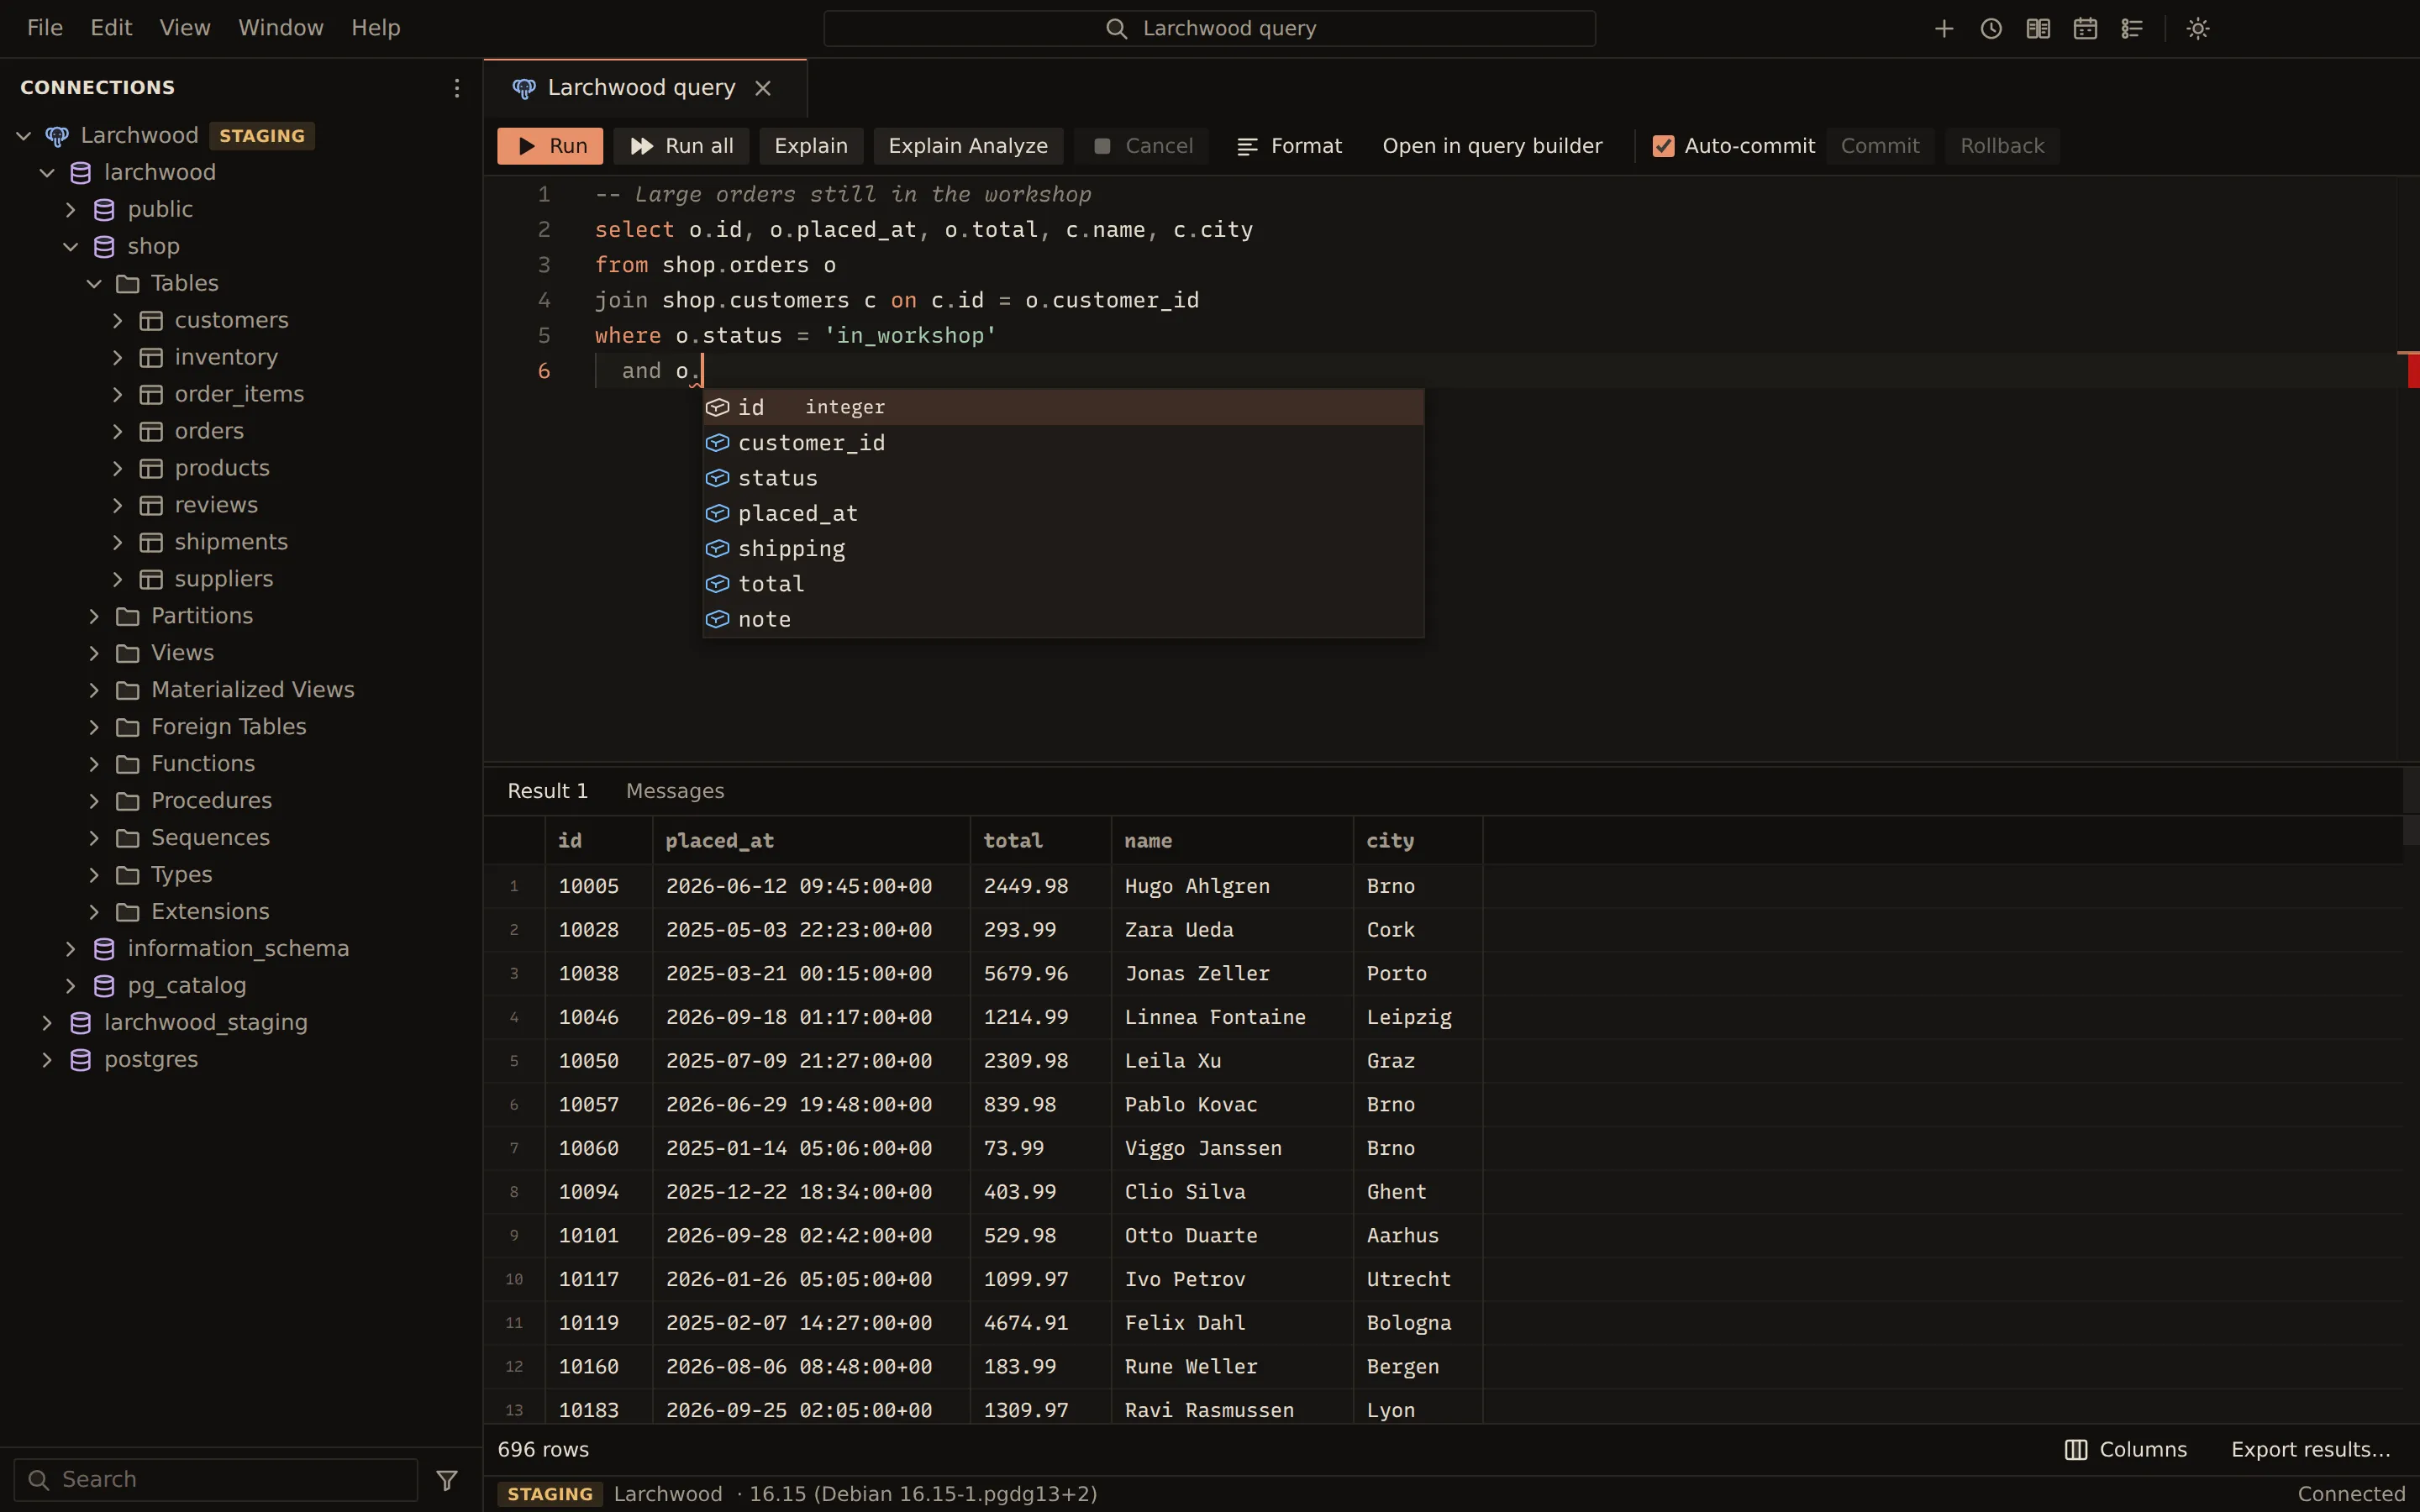Toggle light theme with sun icon
Viewport: 2420px width, 1512px height.
tap(2198, 28)
